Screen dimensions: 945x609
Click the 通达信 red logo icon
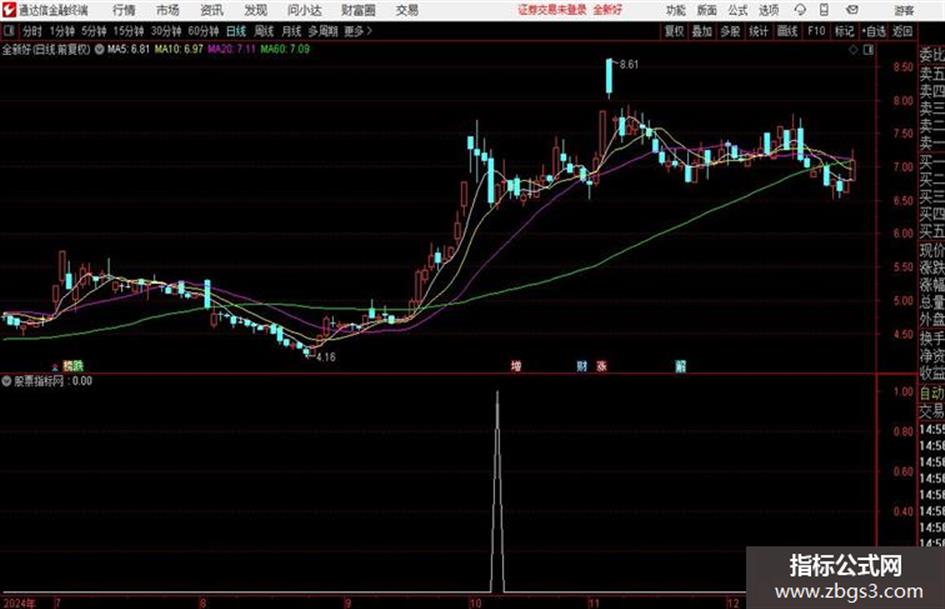coord(9,10)
